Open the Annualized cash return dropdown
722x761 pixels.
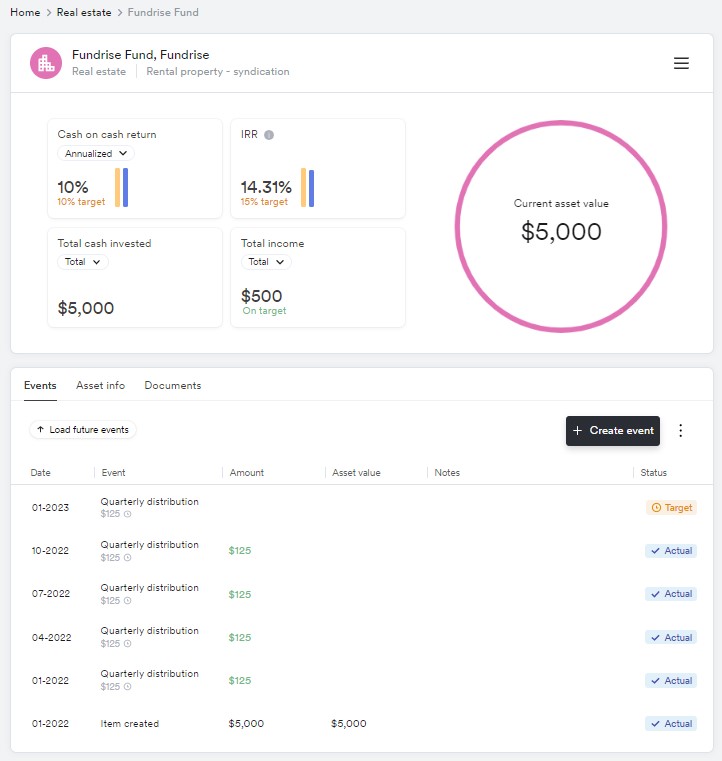coord(96,153)
